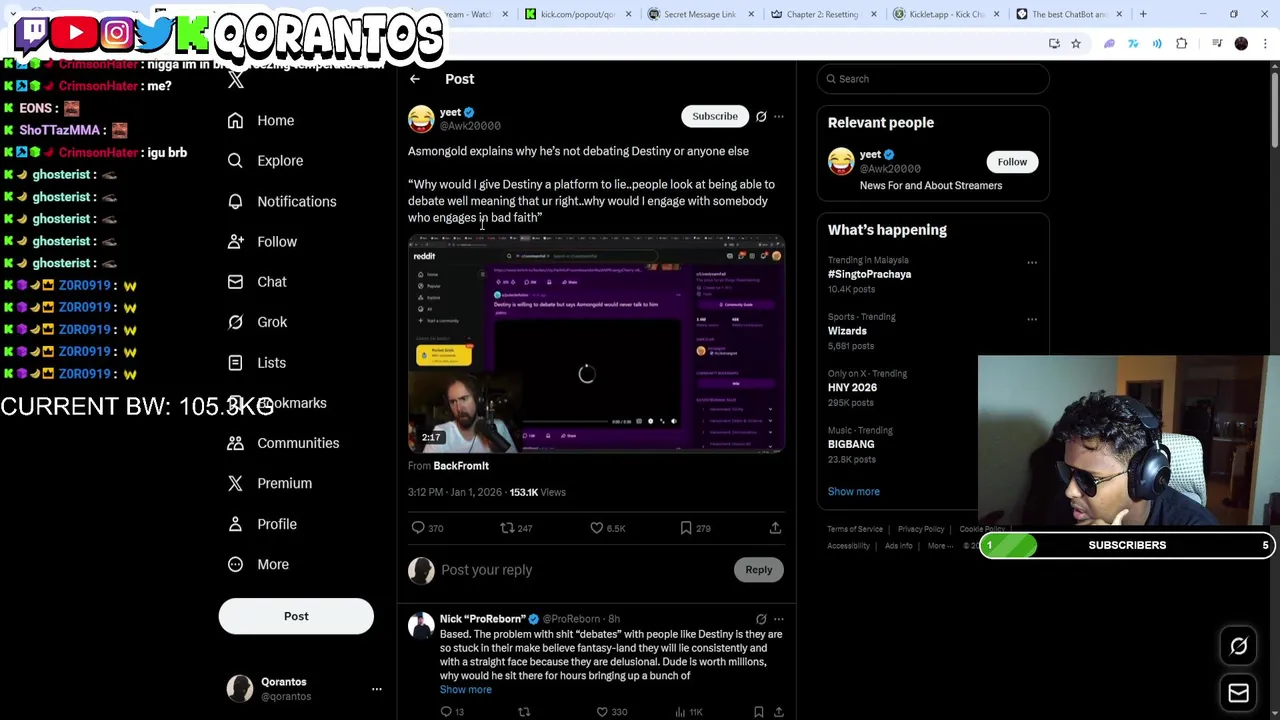Click the Reply button
The height and width of the screenshot is (720, 1280).
tap(758, 570)
